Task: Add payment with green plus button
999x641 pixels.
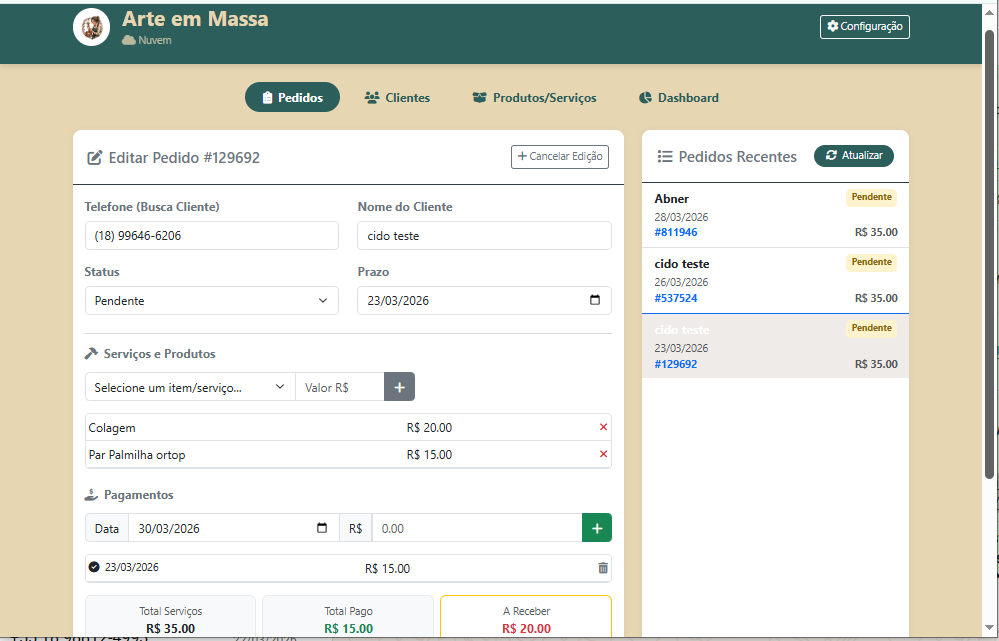Action: (597, 528)
